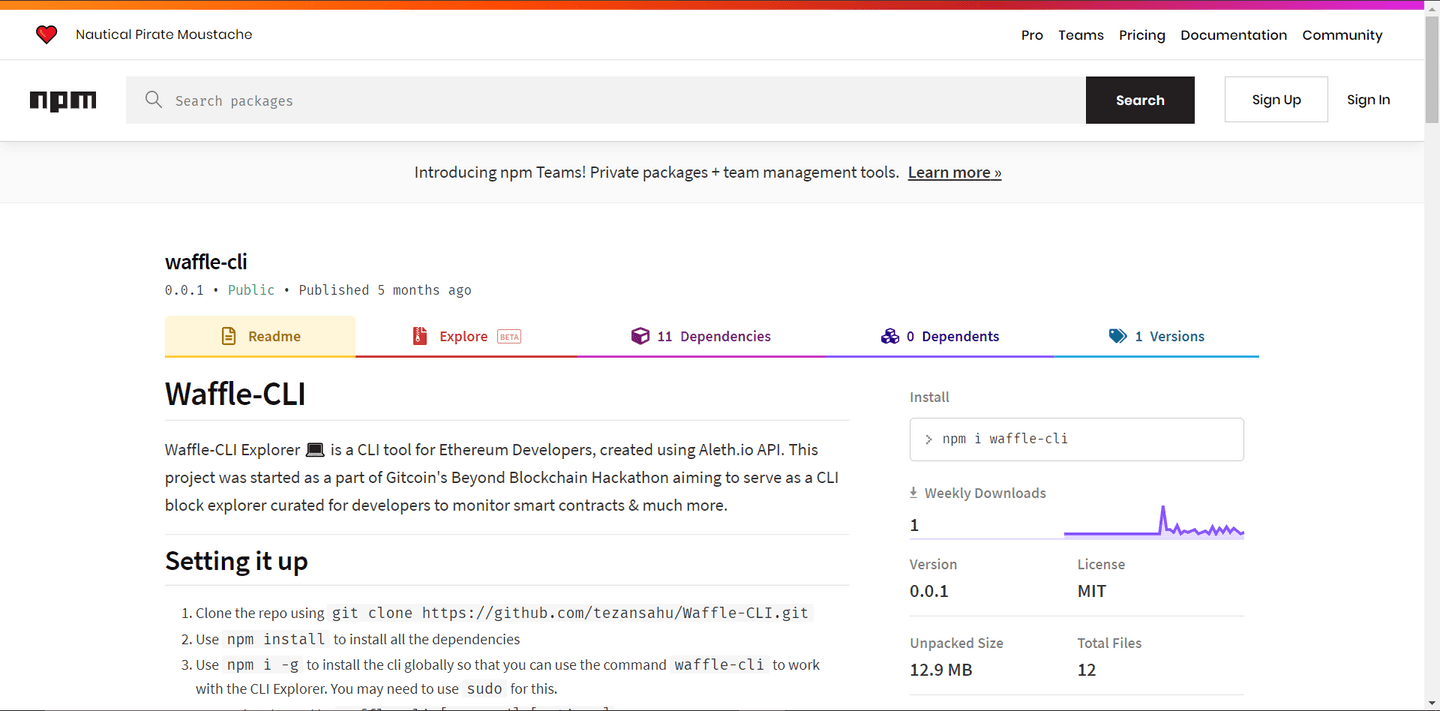The width and height of the screenshot is (1440, 711).
Task: Click the weekly downloads sparkline chart
Action: pos(1154,523)
